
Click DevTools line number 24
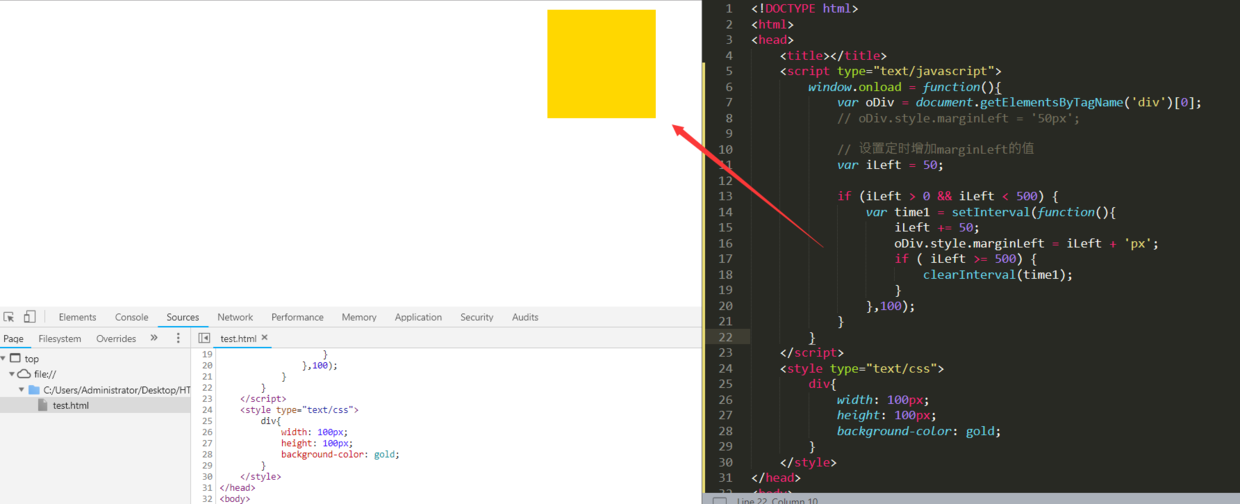(207, 410)
